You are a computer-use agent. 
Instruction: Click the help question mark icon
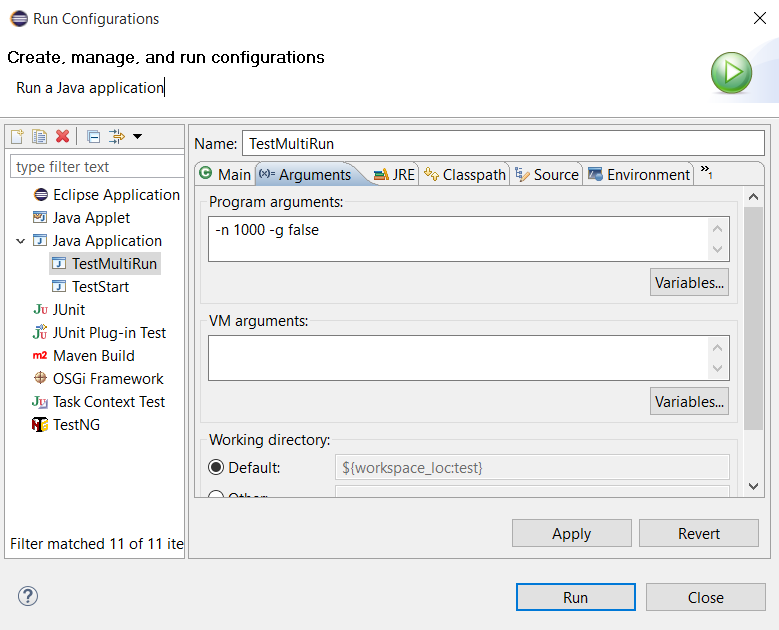click(27, 596)
